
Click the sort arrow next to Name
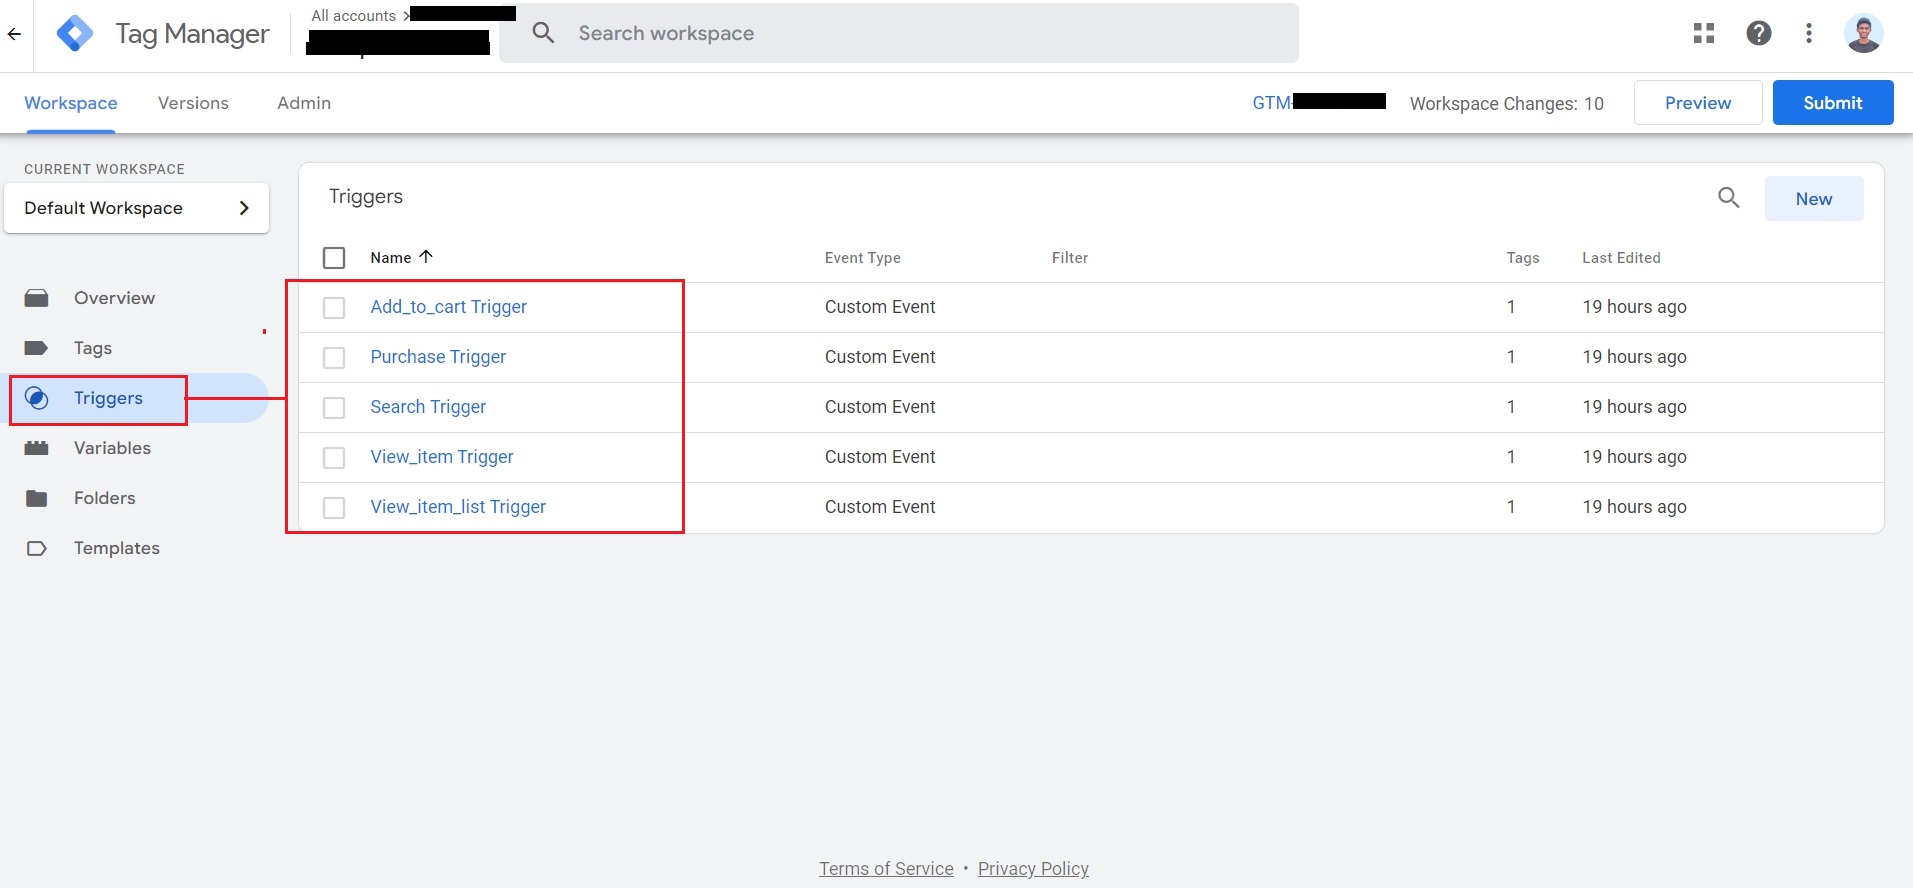(426, 257)
